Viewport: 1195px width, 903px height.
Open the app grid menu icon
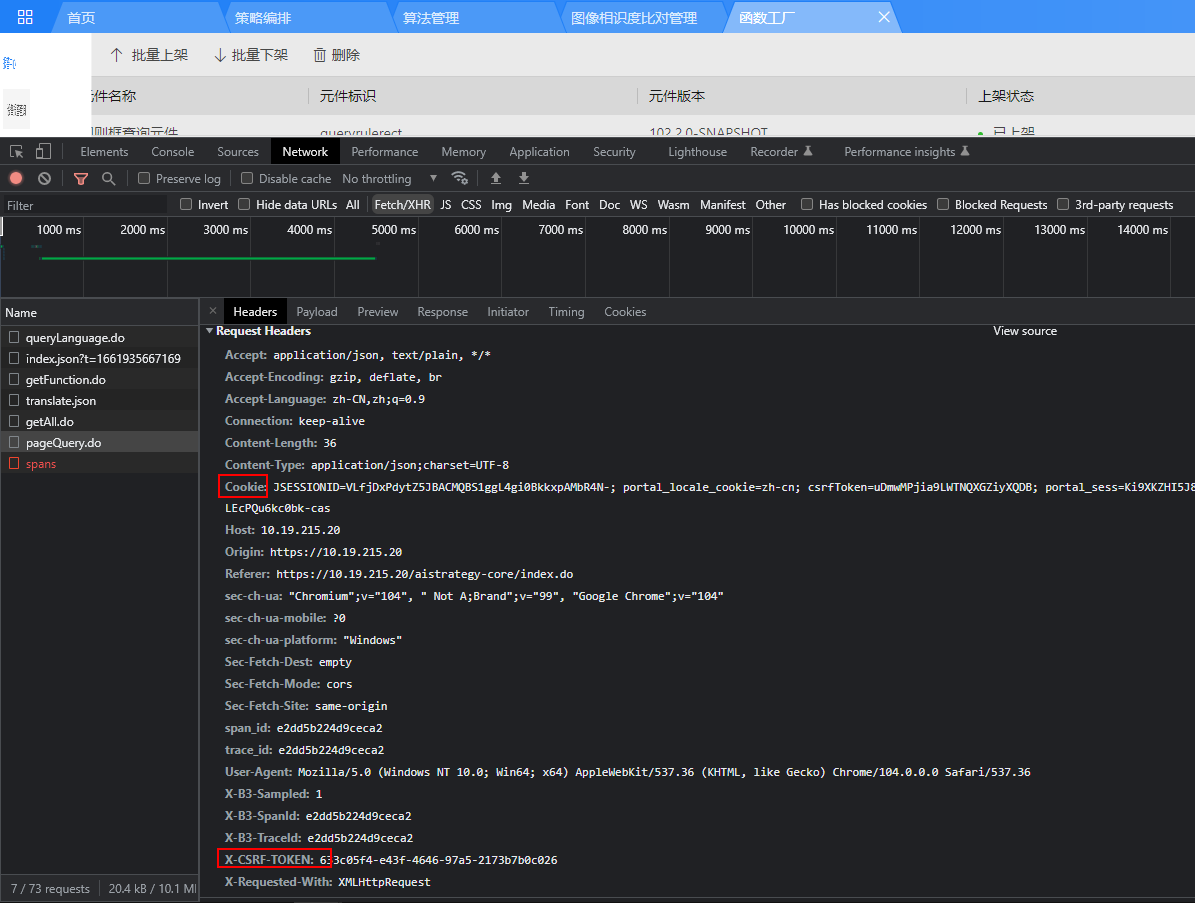[x=25, y=17]
